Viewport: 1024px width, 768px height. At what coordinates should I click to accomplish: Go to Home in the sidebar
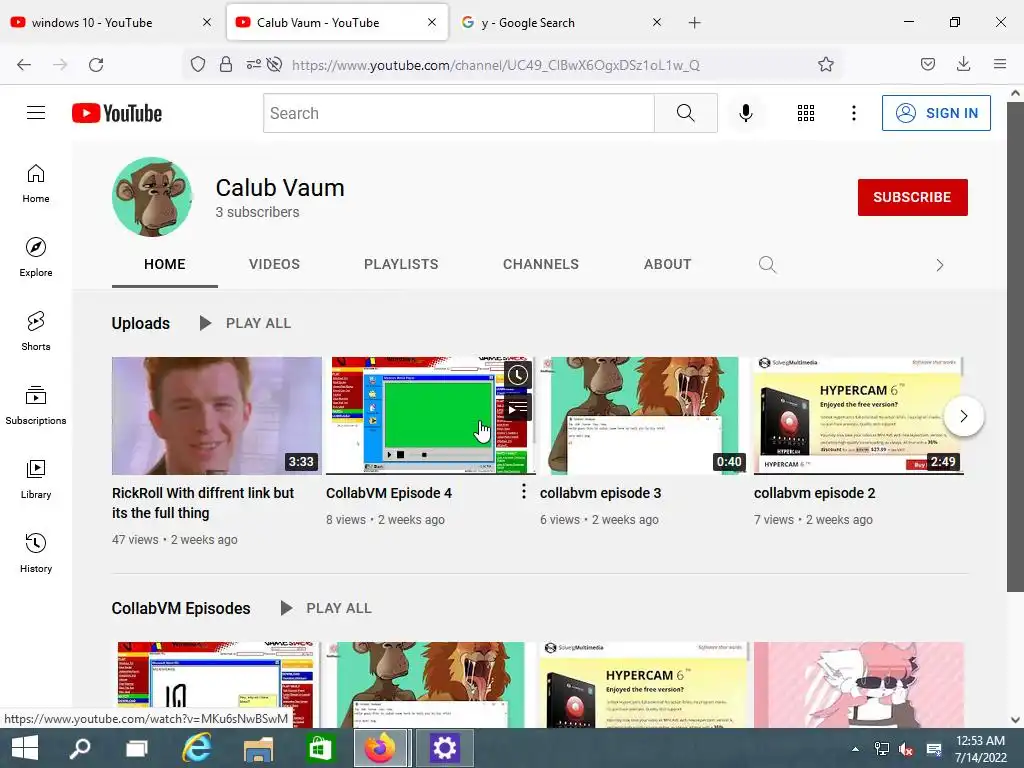36,184
